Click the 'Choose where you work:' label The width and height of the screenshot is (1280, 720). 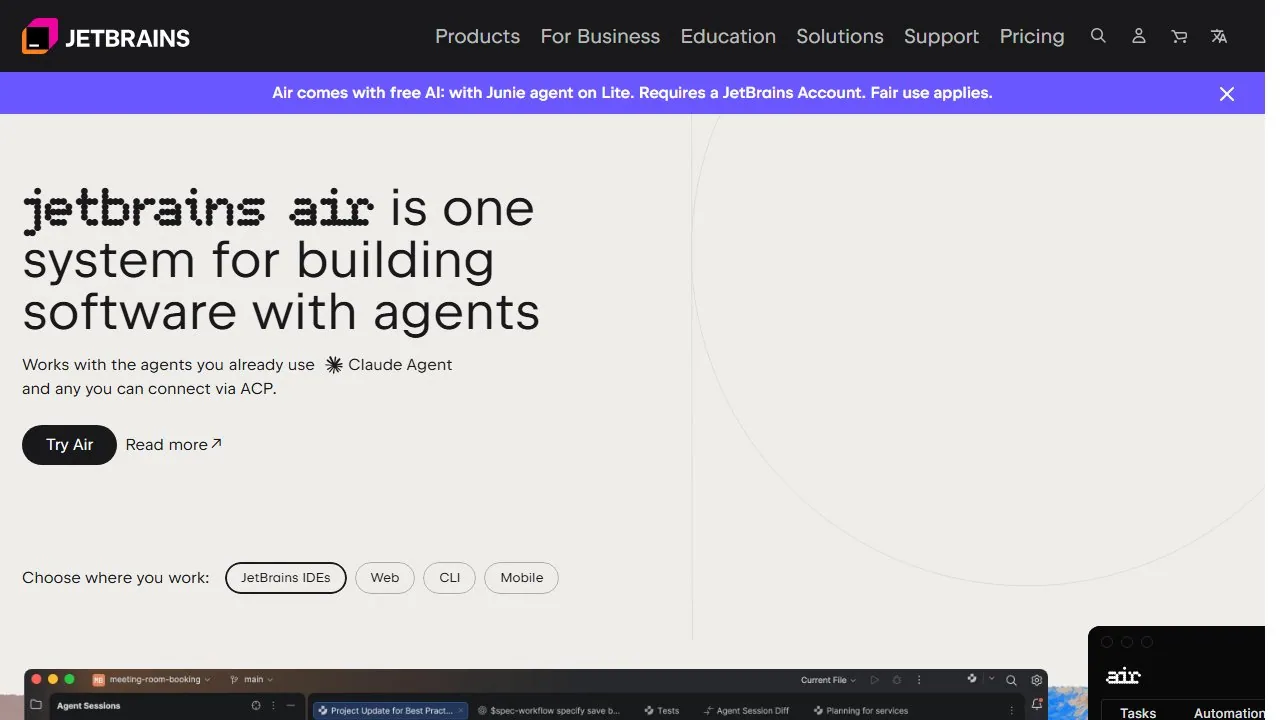tap(116, 578)
